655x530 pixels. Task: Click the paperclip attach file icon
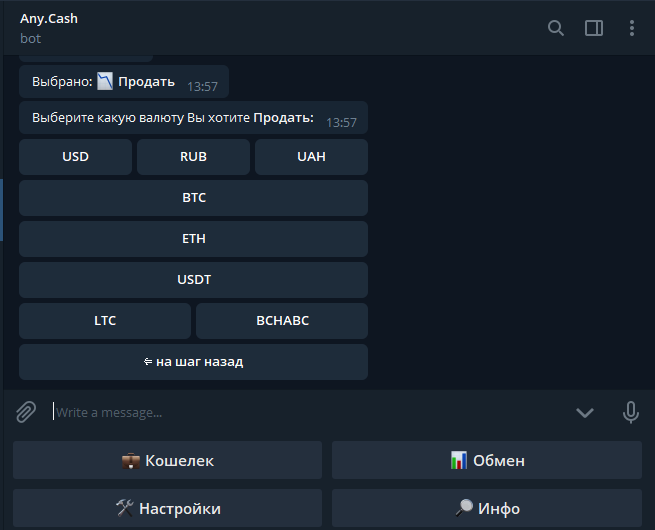pos(26,412)
